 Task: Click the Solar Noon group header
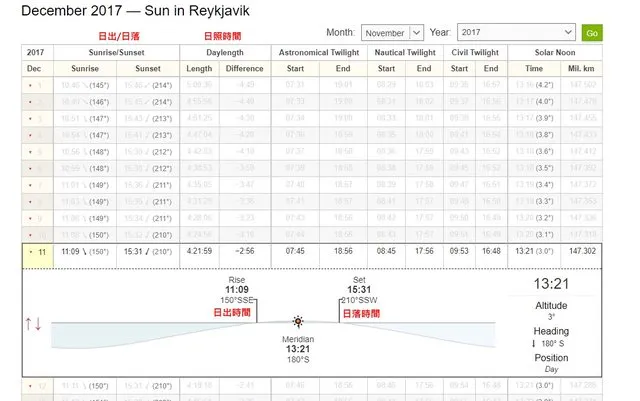[x=555, y=52]
